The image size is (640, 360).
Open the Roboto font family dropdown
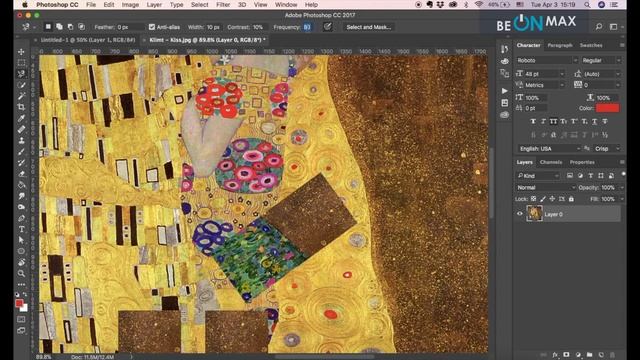[x=547, y=60]
